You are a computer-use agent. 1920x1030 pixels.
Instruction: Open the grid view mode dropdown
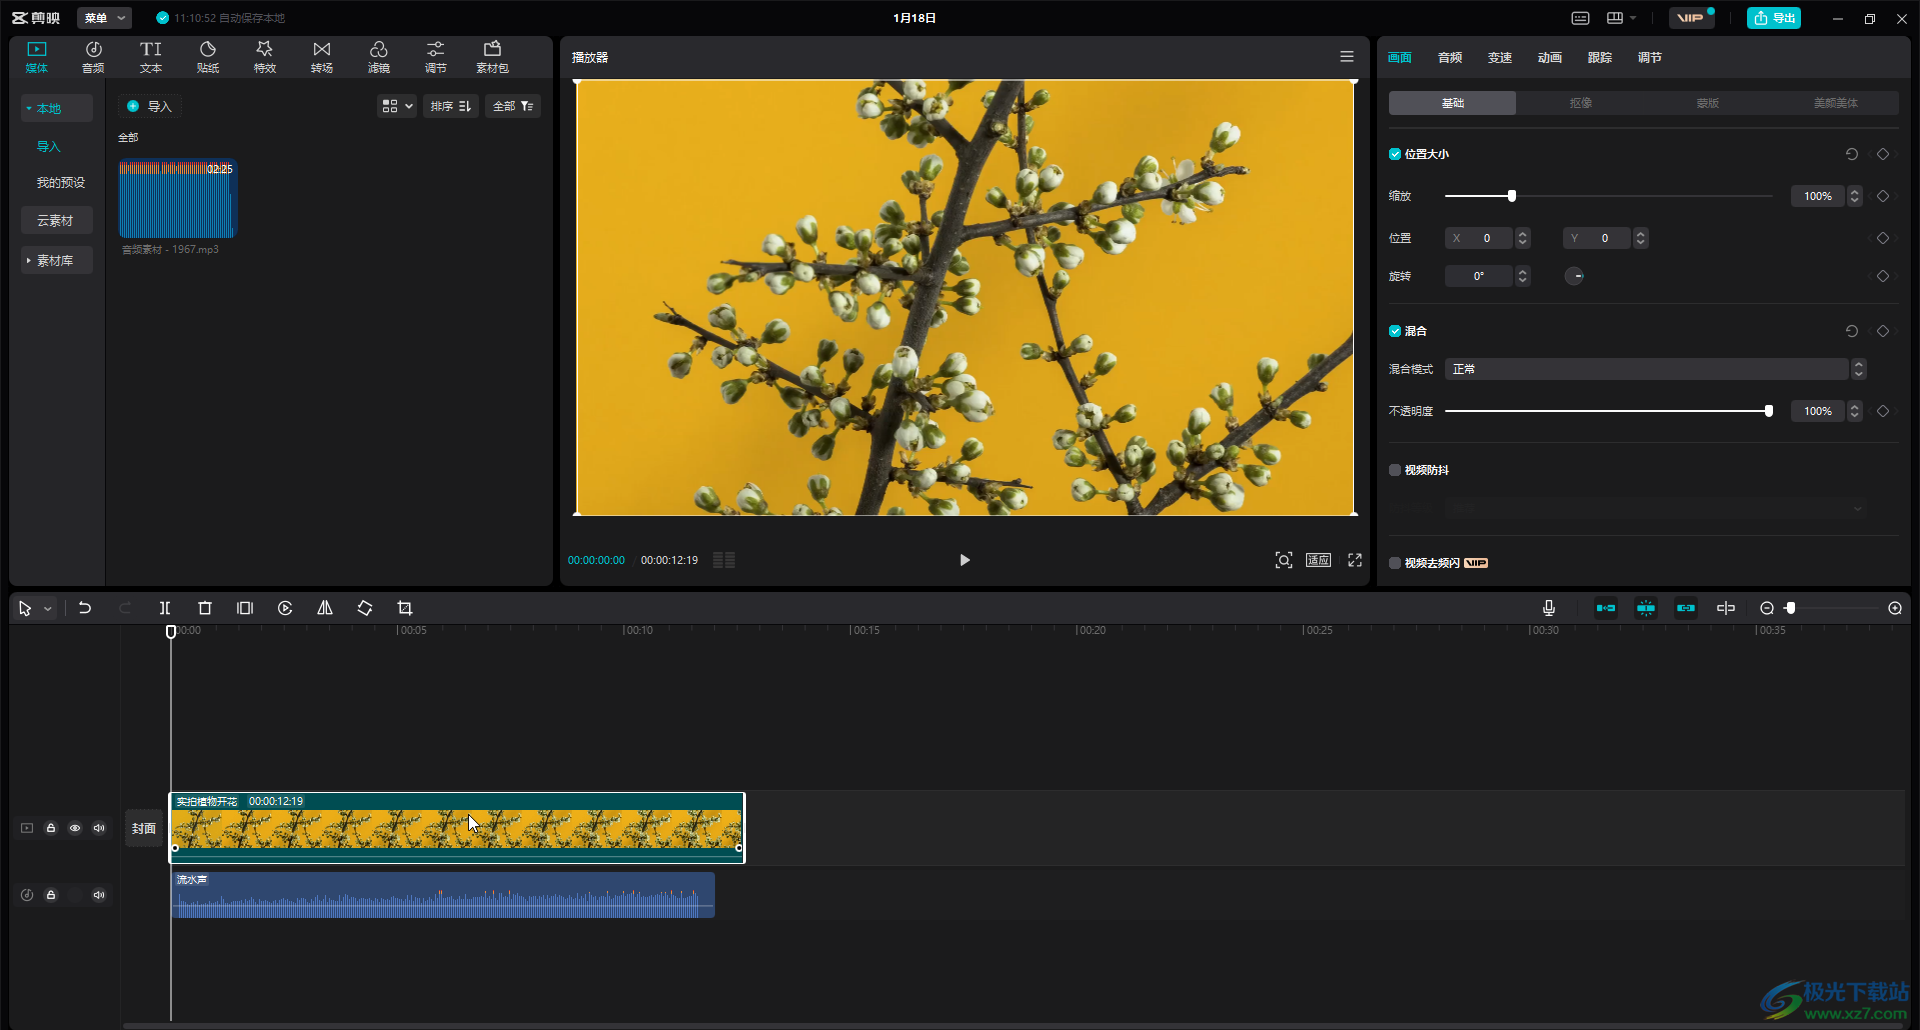click(x=397, y=106)
